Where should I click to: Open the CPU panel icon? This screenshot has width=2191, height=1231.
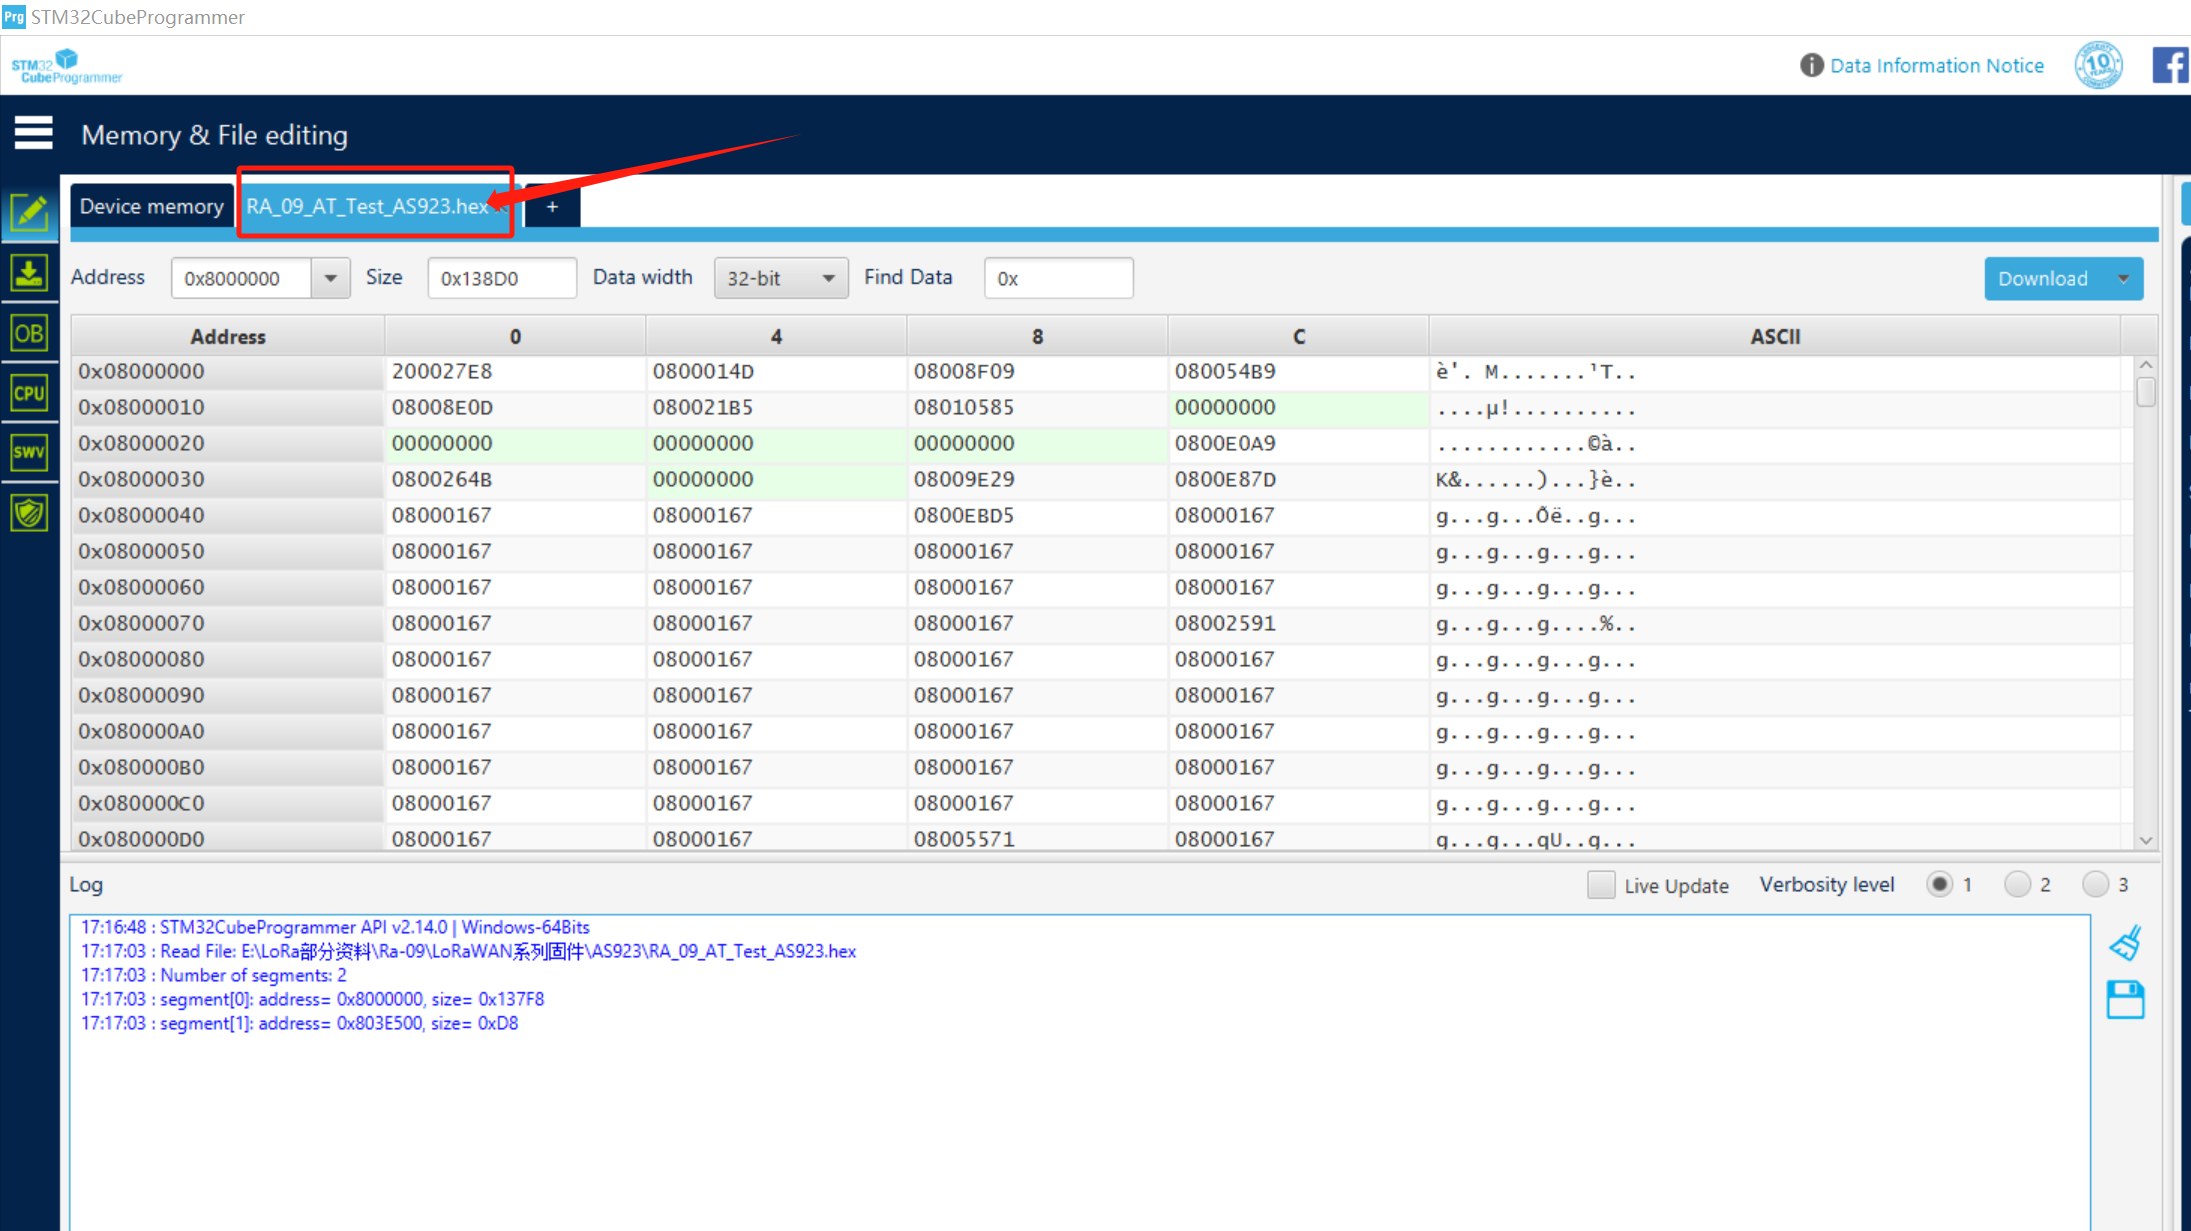pyautogui.click(x=29, y=393)
